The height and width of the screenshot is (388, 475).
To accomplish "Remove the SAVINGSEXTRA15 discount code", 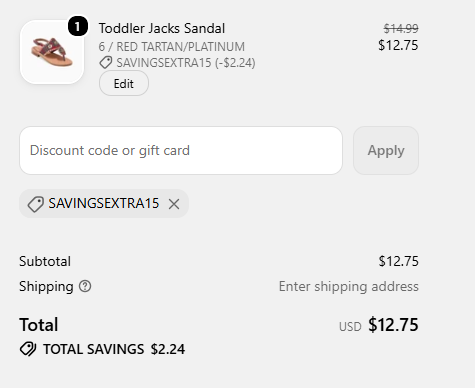I will point(174,204).
